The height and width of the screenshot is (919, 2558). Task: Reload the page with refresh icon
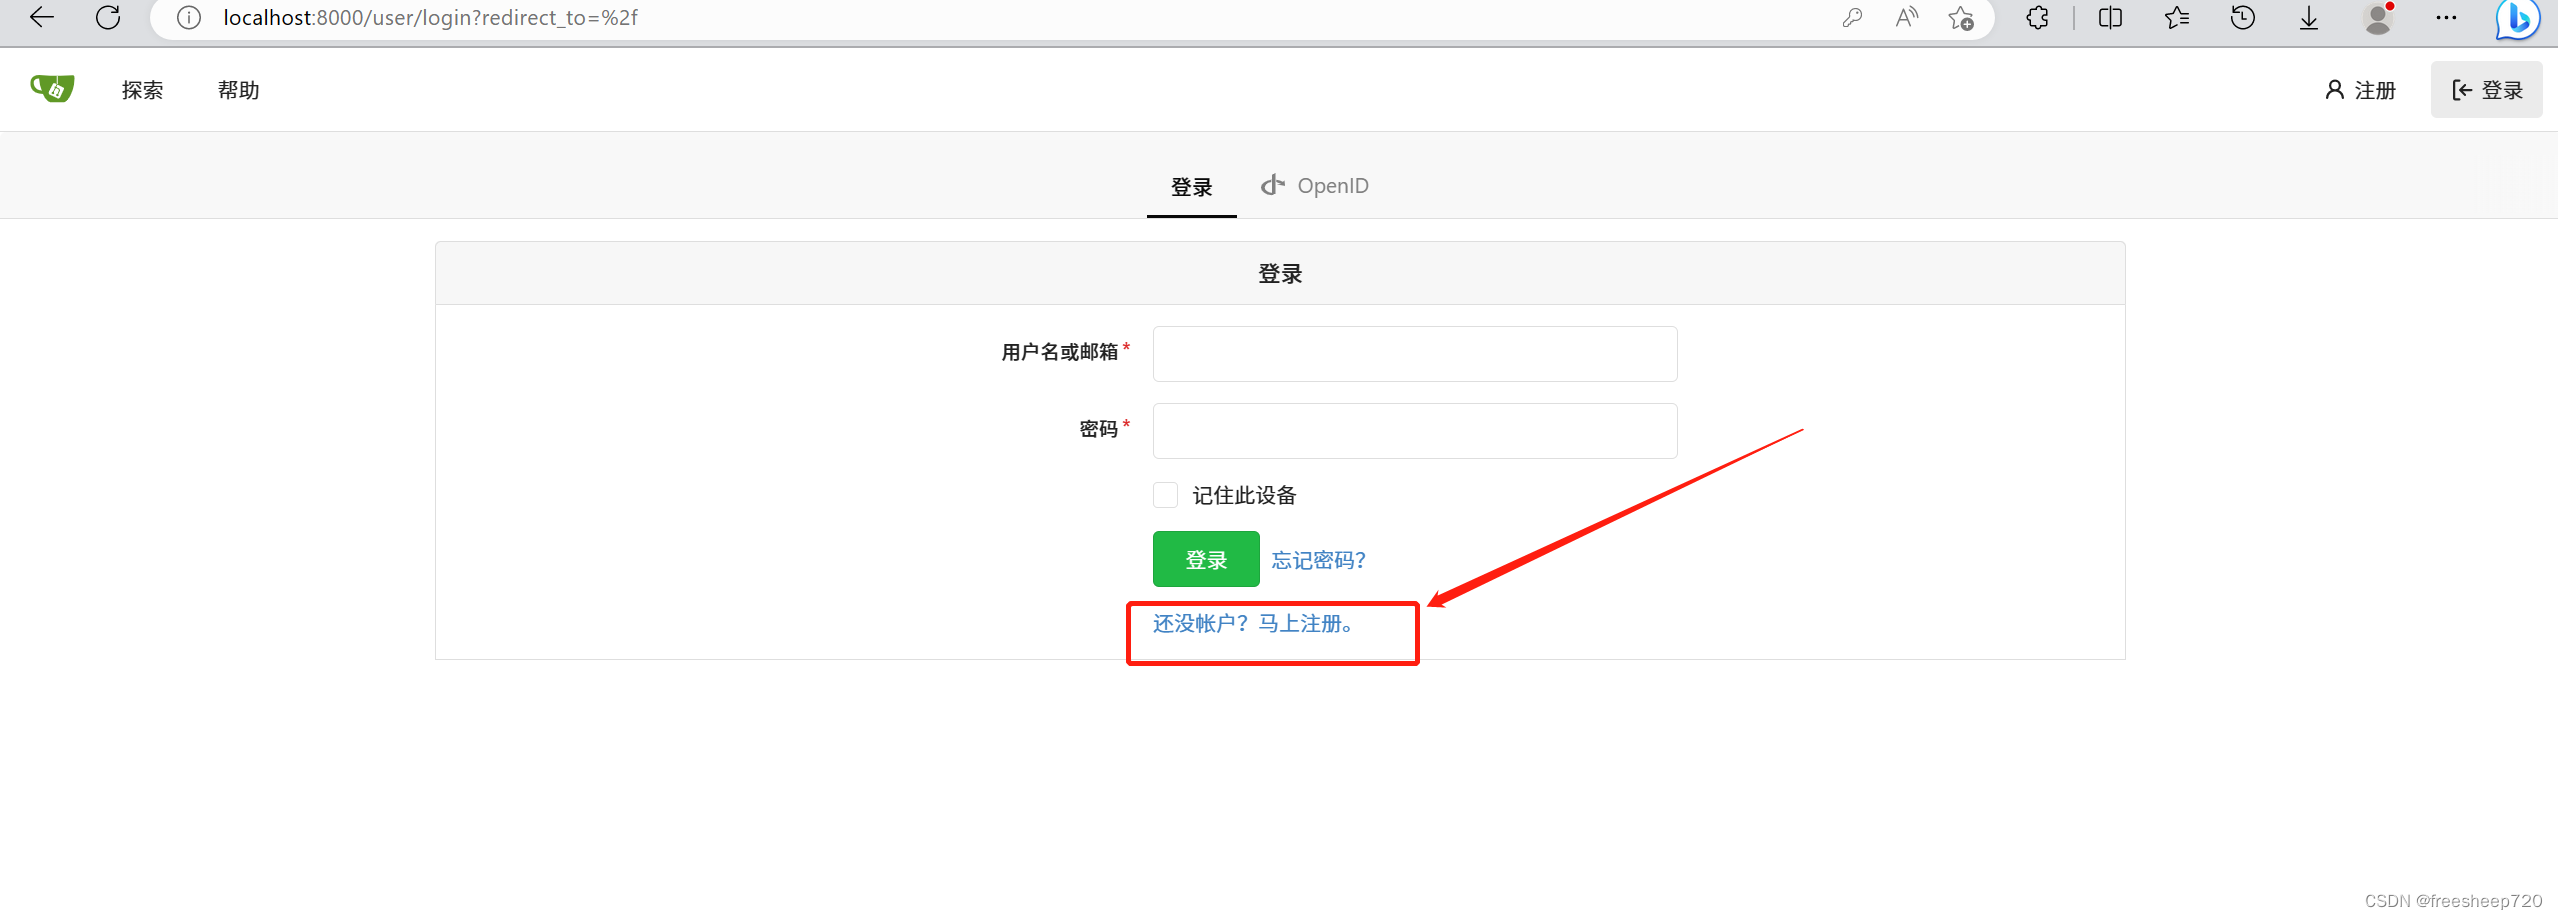[108, 17]
